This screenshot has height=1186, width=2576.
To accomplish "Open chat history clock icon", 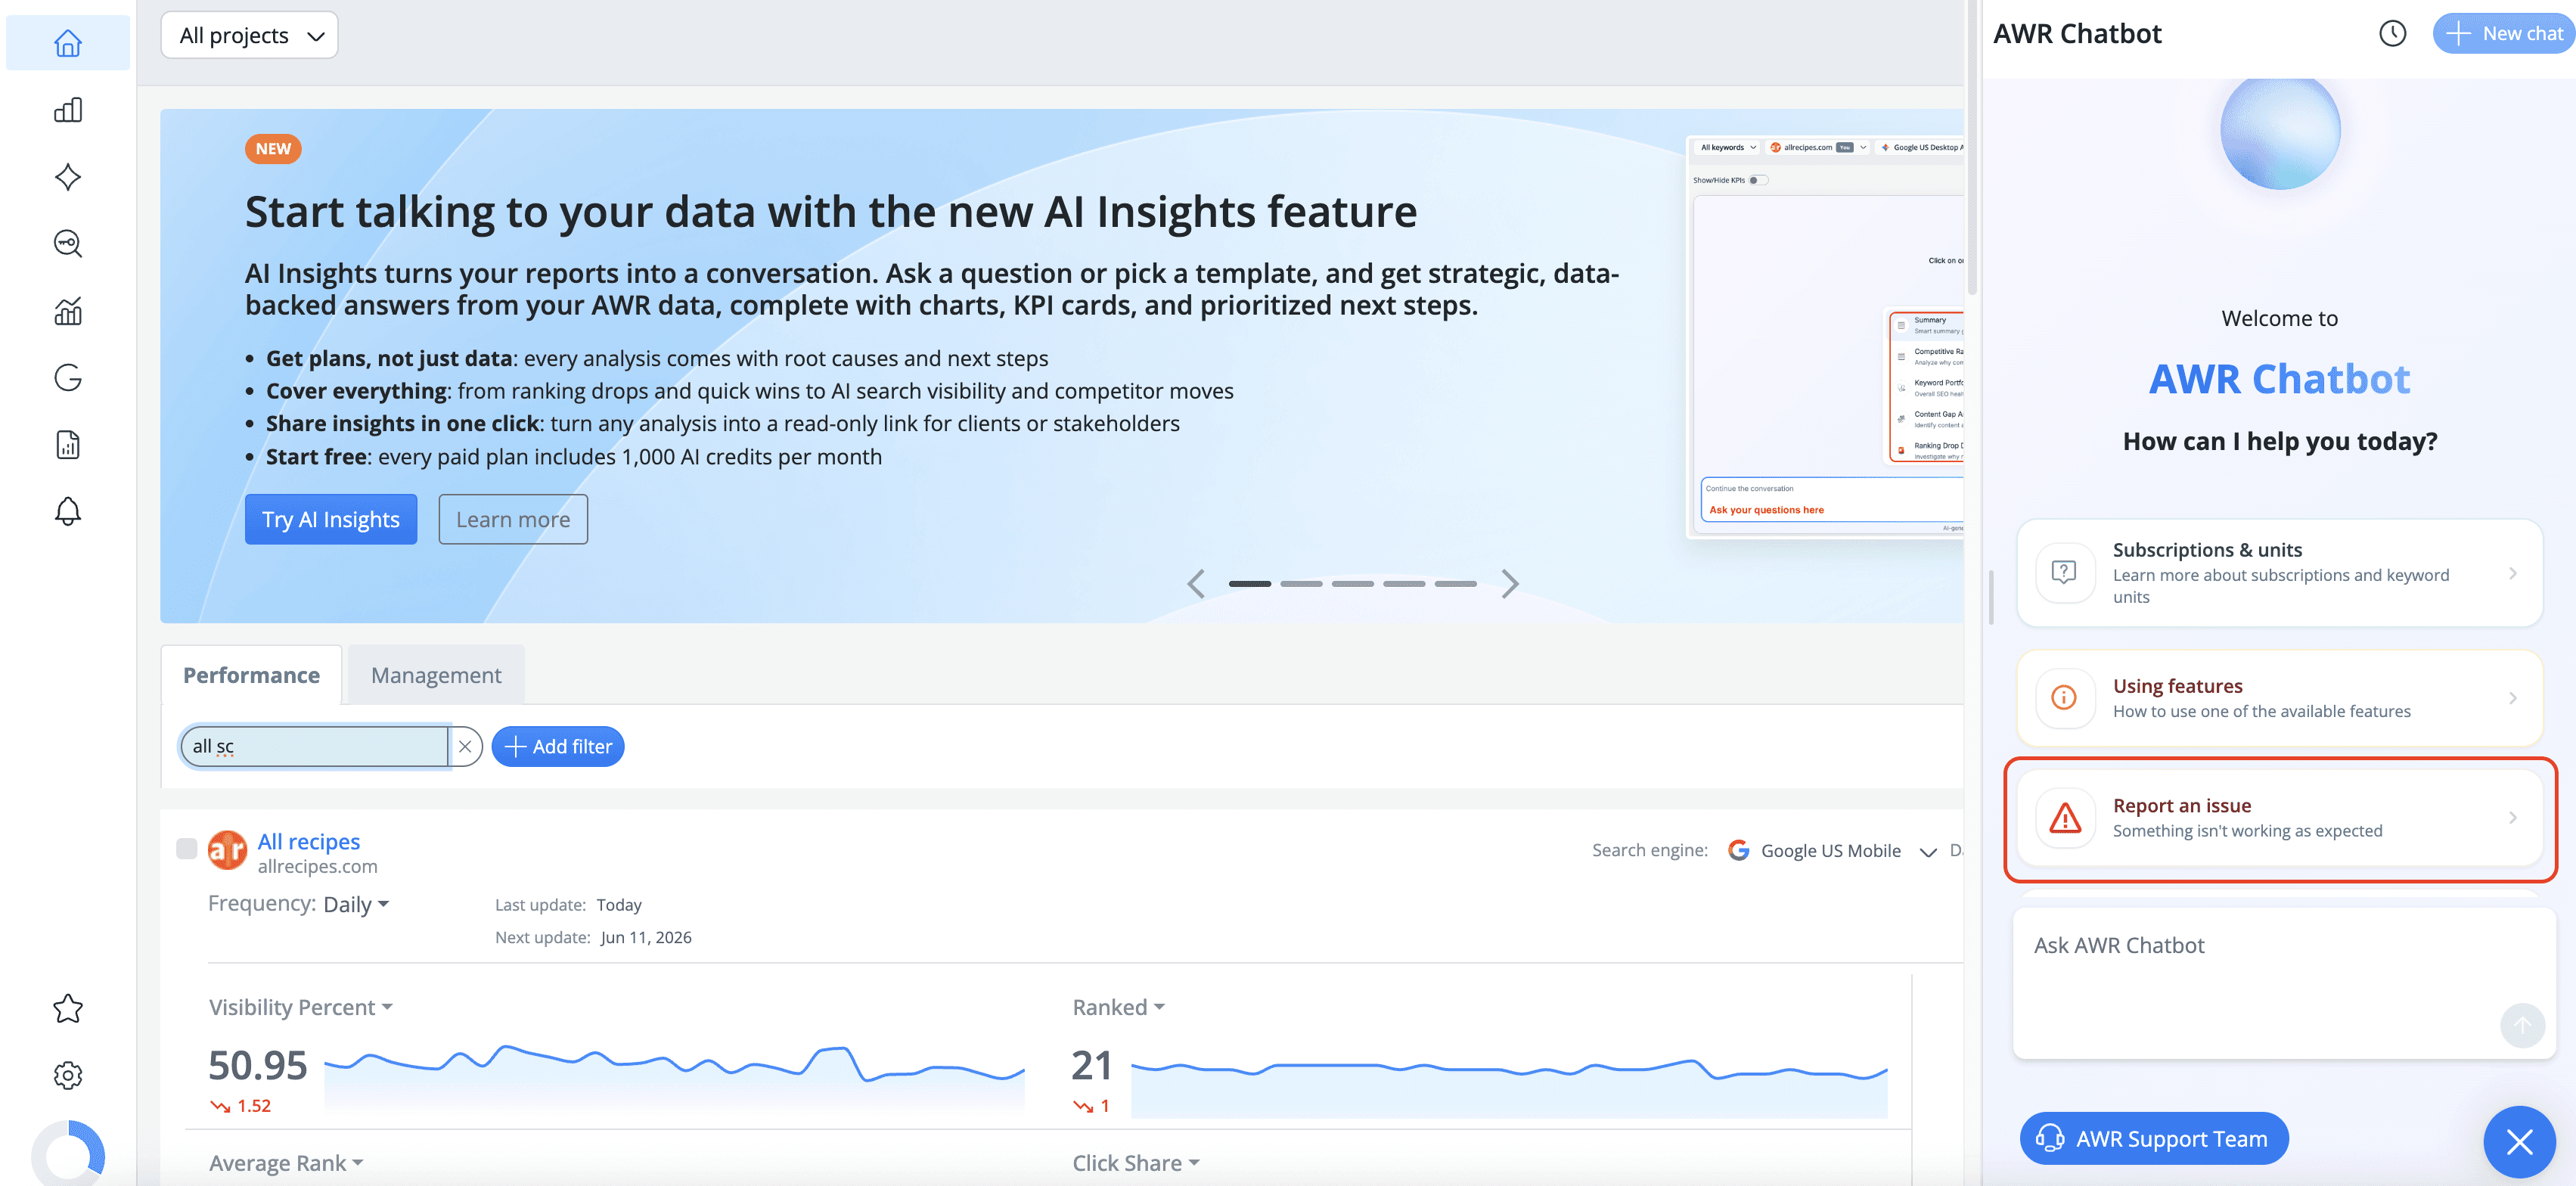I will coord(2392,33).
